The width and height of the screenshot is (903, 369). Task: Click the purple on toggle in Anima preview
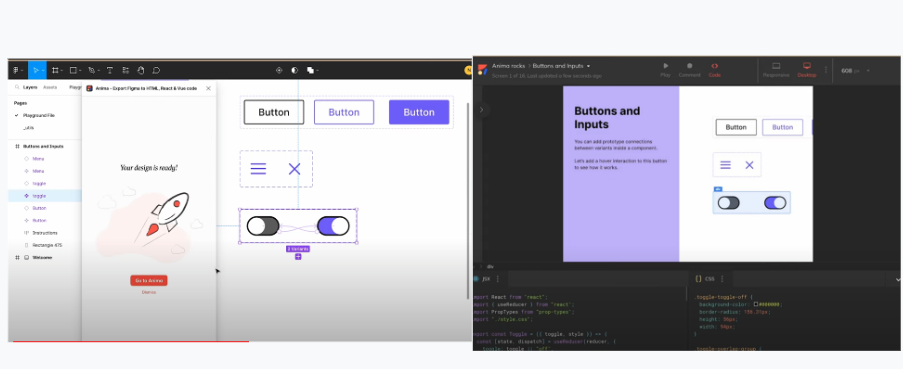pos(775,203)
